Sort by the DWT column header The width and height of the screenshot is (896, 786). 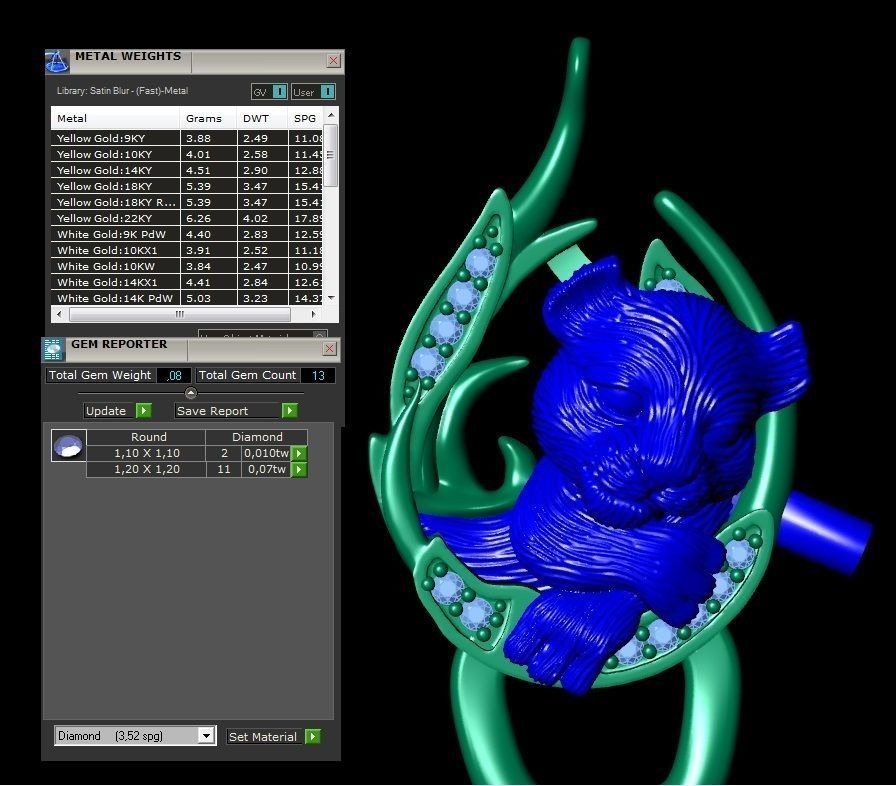[262, 118]
